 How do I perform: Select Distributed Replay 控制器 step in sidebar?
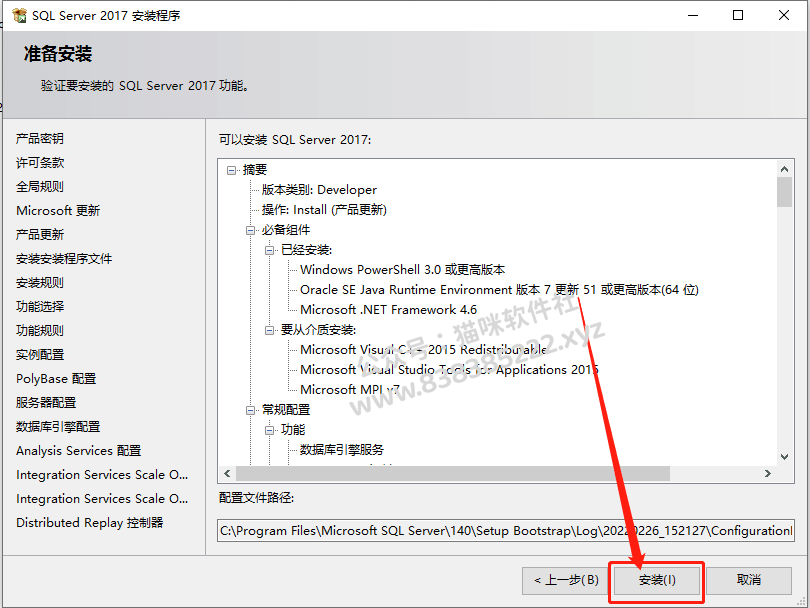click(89, 523)
